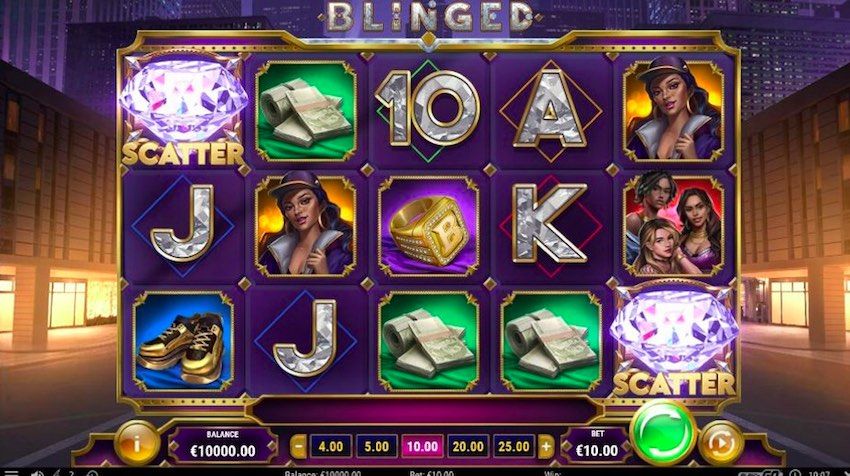Select the 4.00 bet option
Screen dimensions: 850x476
331,447
